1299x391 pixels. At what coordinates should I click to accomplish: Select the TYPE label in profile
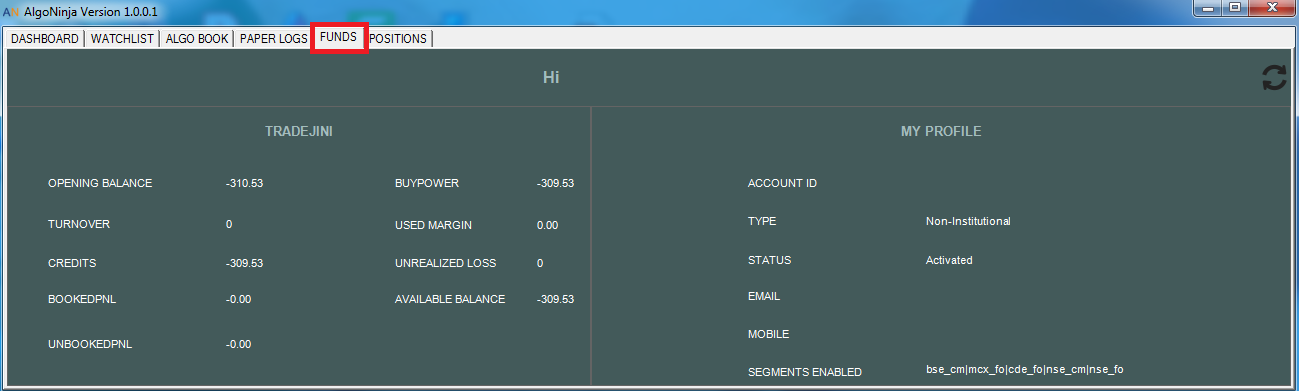tap(762, 222)
